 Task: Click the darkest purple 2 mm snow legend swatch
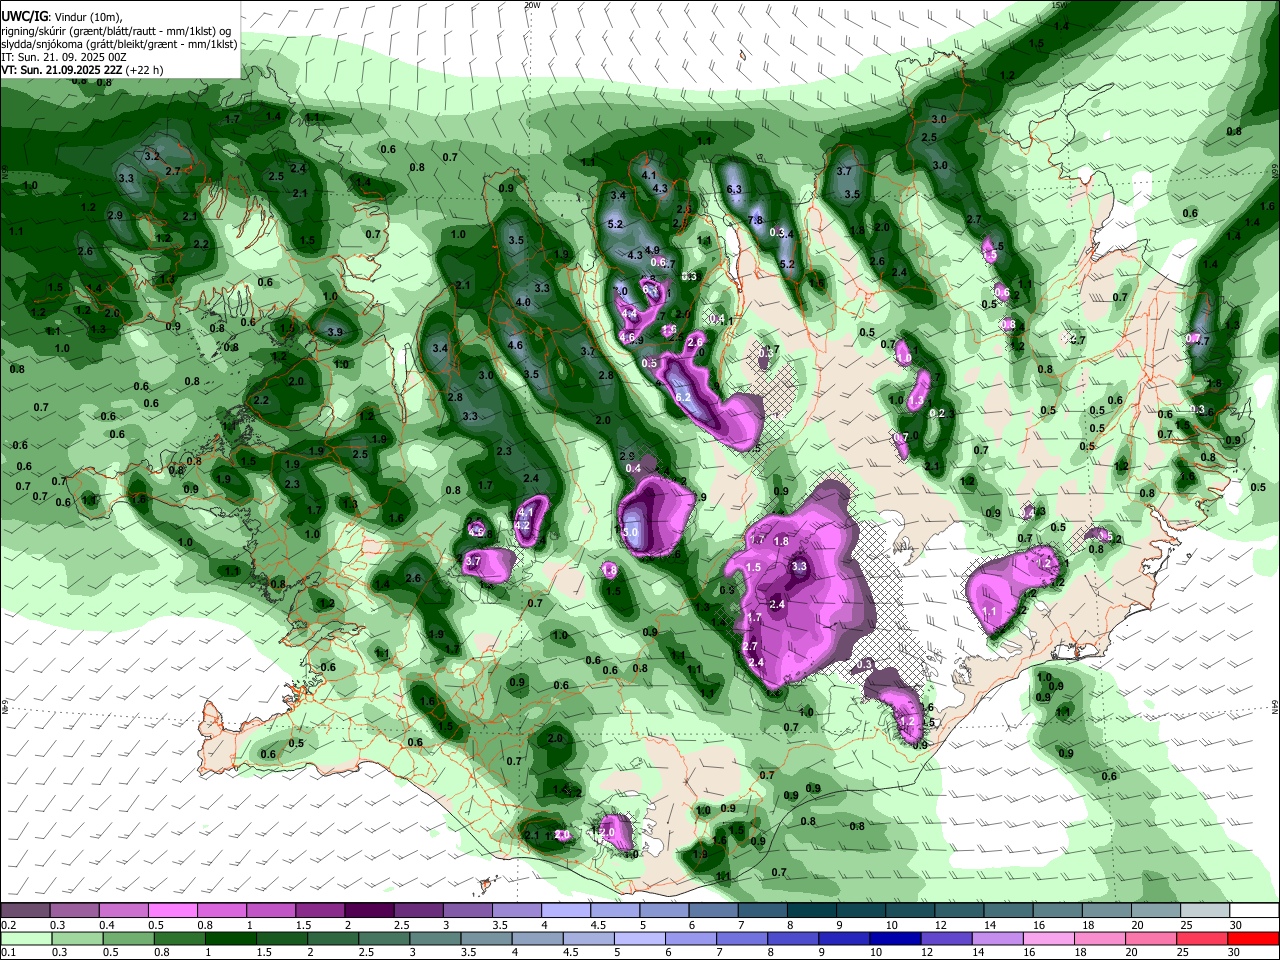(368, 910)
